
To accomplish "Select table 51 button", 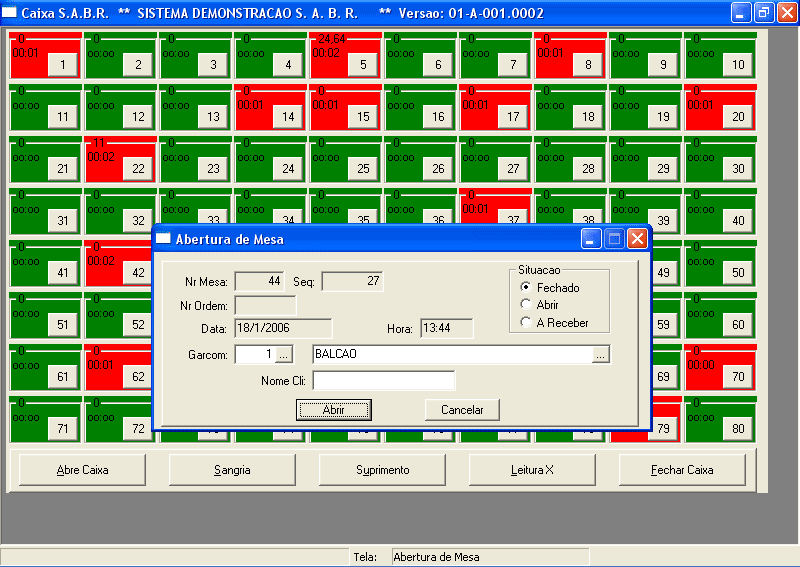I will 63,325.
